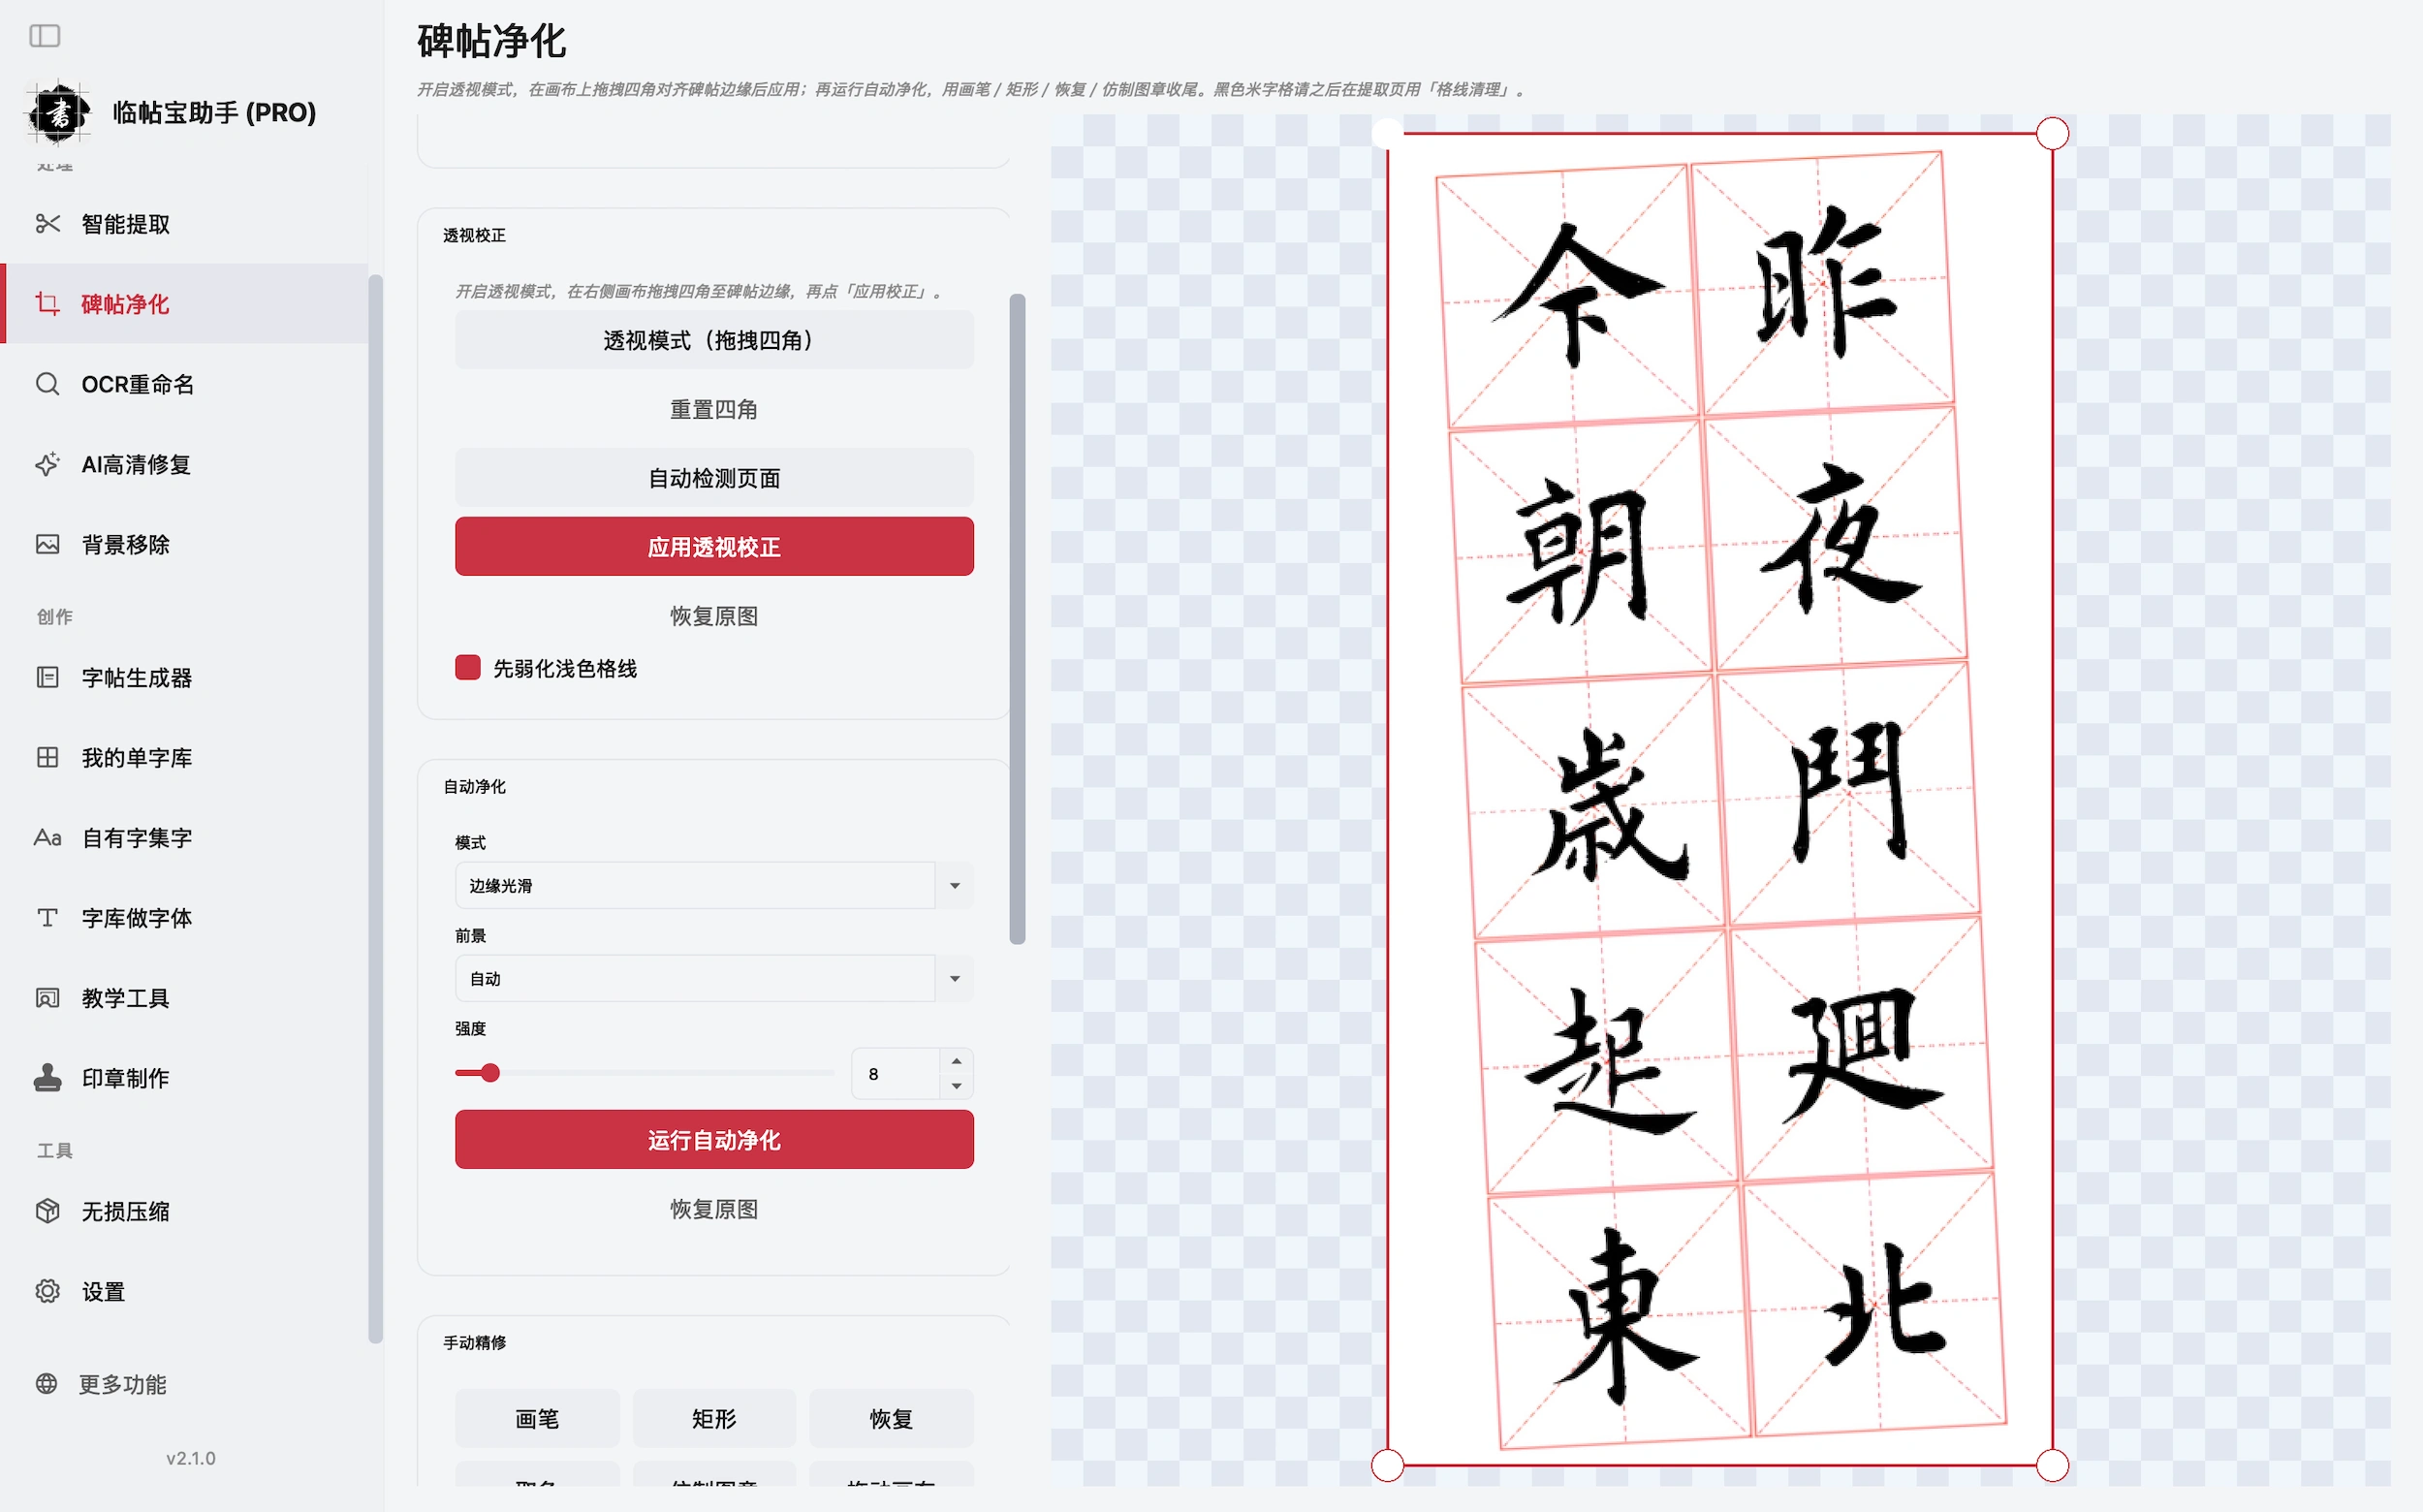Click the presentation icon for 教学工具

pyautogui.click(x=47, y=997)
